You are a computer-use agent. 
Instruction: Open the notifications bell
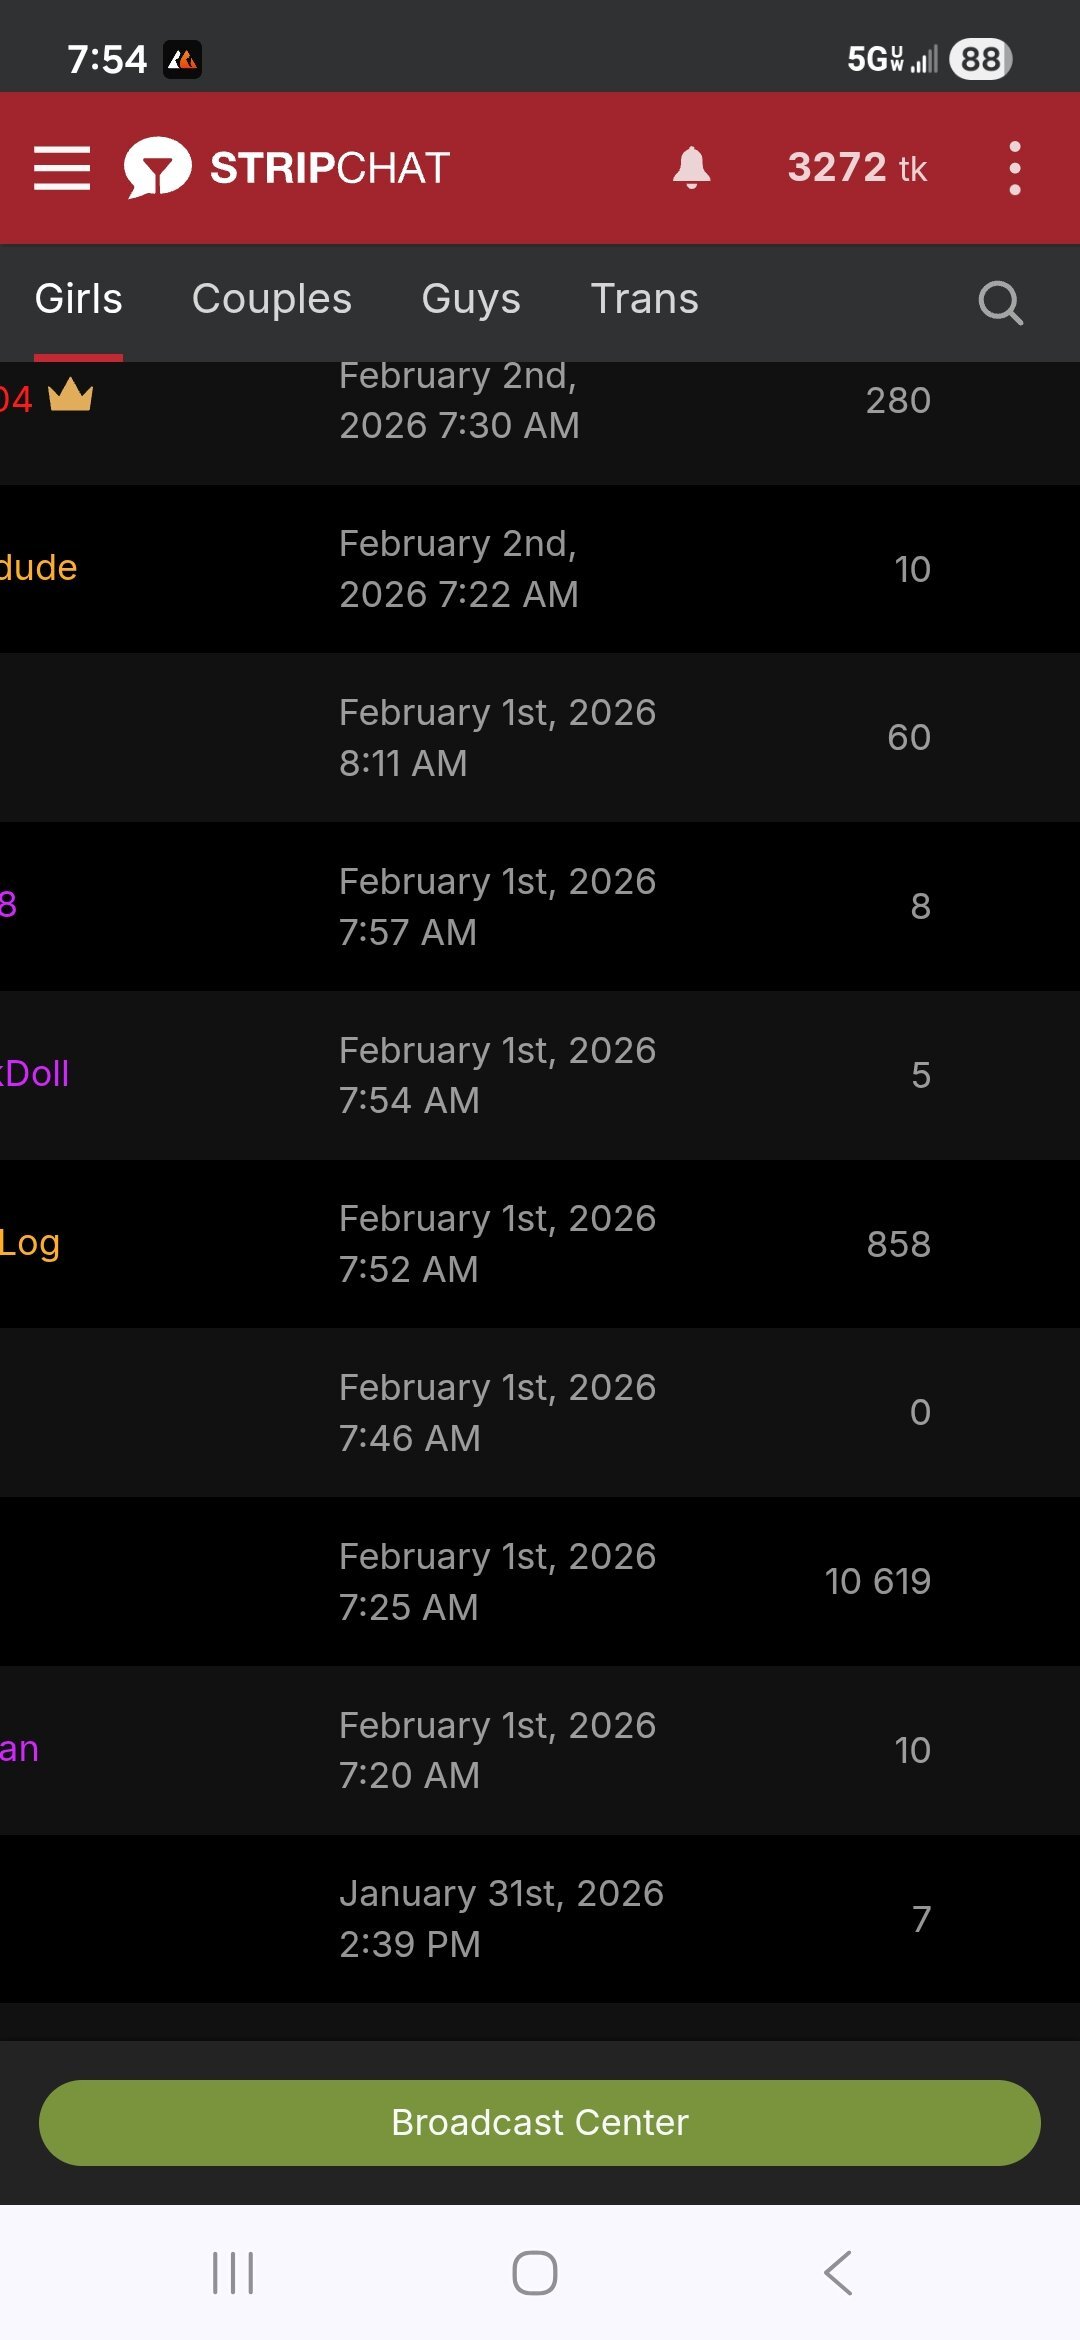pos(691,168)
